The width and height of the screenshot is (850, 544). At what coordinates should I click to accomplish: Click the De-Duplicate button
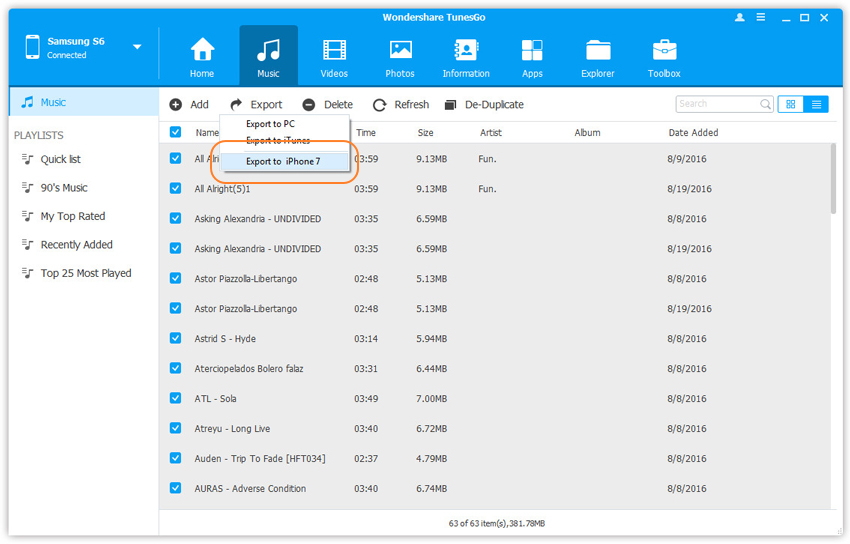(x=484, y=104)
